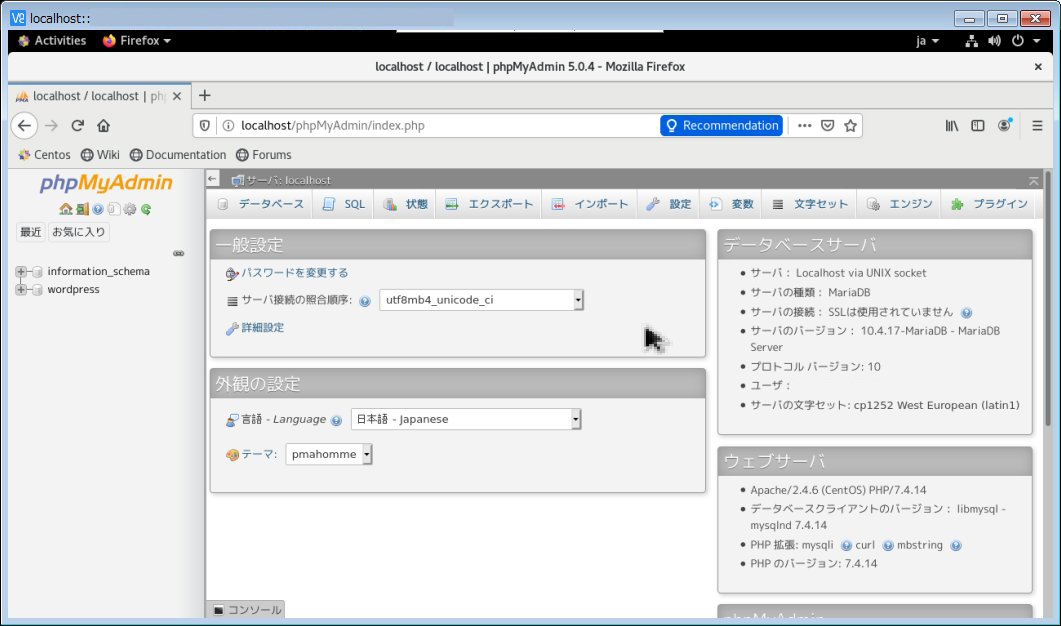Open the SQL tab
1061x626 pixels.
344,204
